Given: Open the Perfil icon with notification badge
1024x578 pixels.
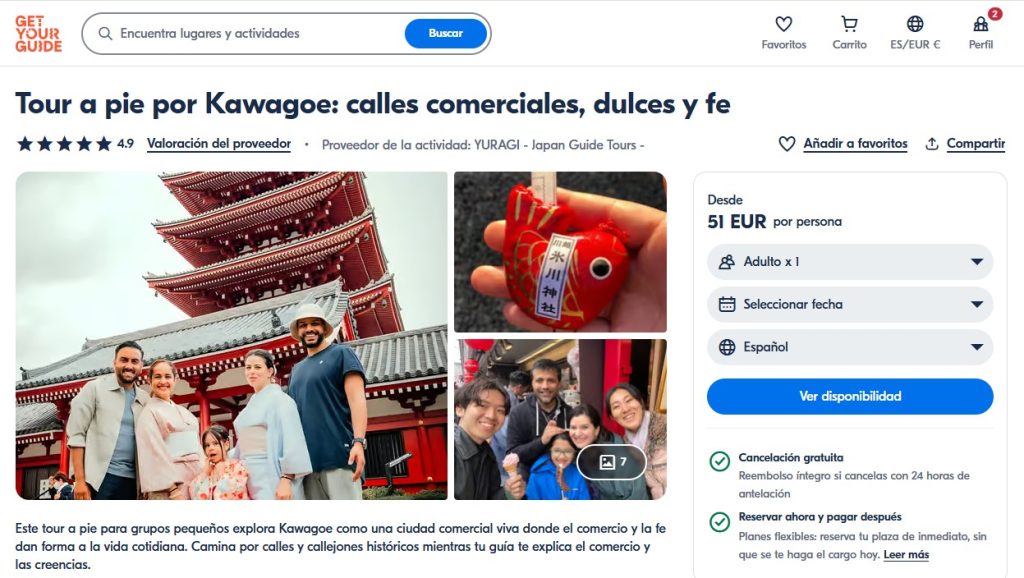Looking at the screenshot, I should 981,24.
